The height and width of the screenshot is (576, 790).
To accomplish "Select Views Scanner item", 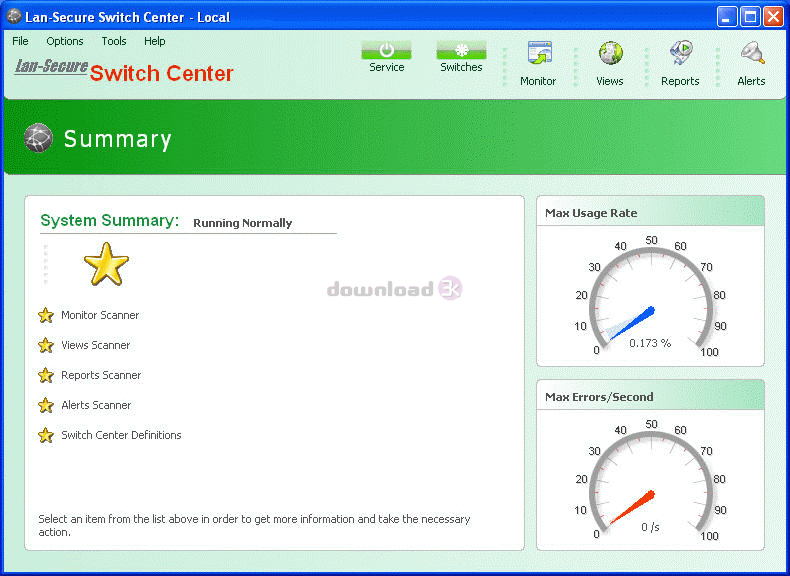I will (95, 345).
